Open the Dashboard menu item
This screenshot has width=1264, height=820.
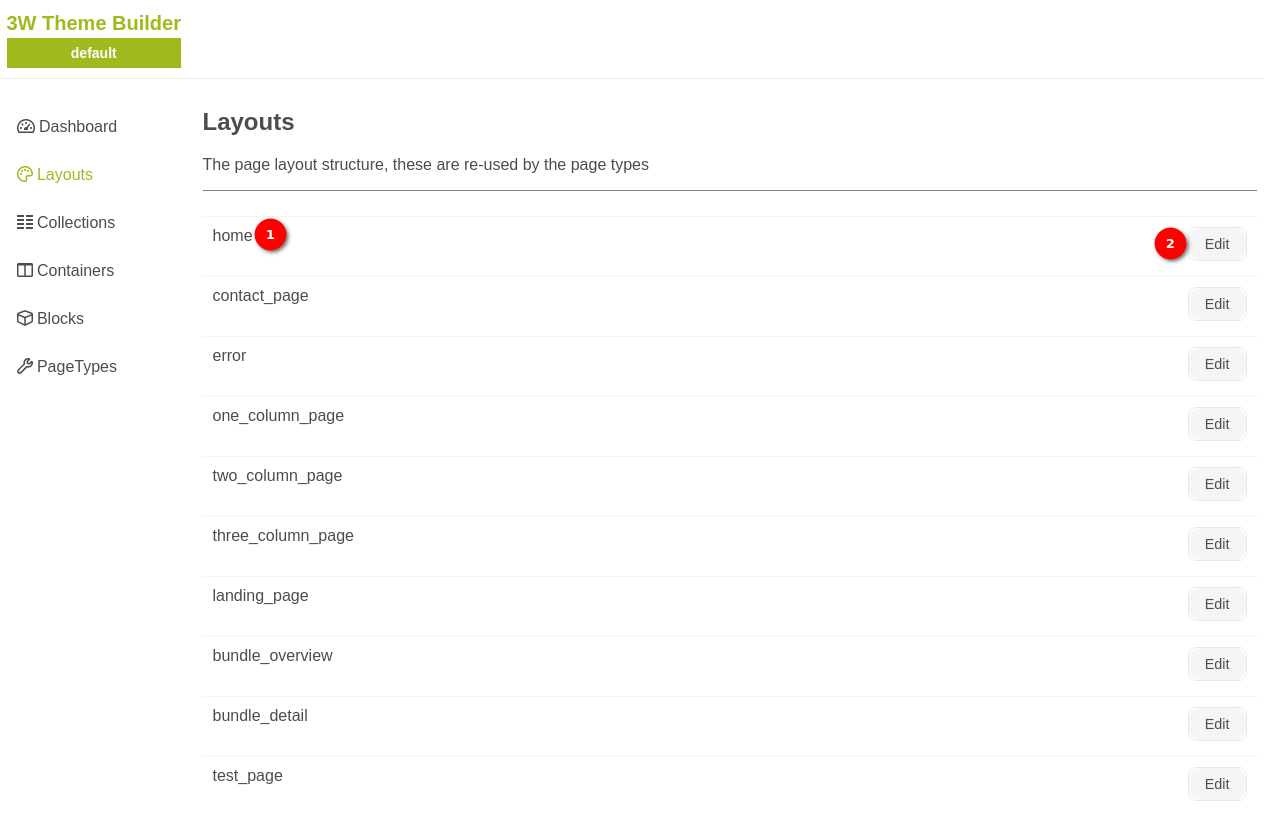click(x=77, y=126)
